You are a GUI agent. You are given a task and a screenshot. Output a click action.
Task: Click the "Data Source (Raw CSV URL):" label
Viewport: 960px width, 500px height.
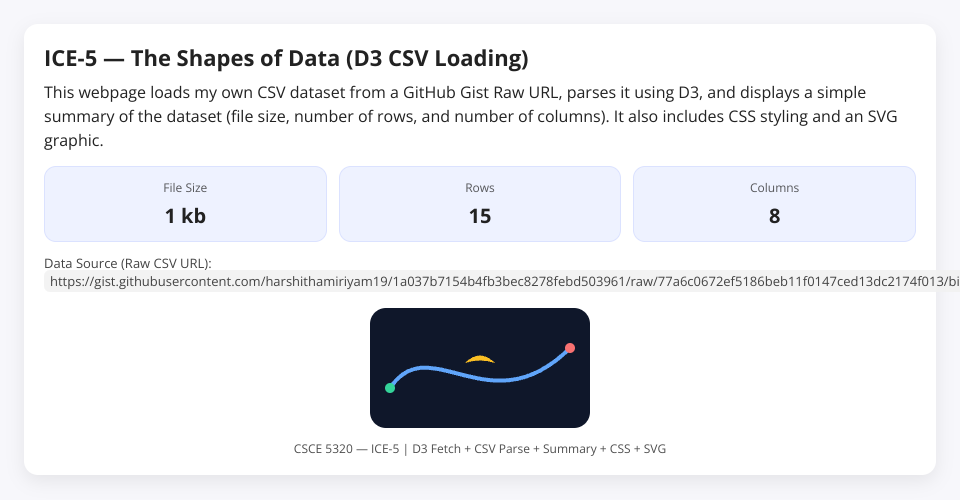tap(128, 263)
